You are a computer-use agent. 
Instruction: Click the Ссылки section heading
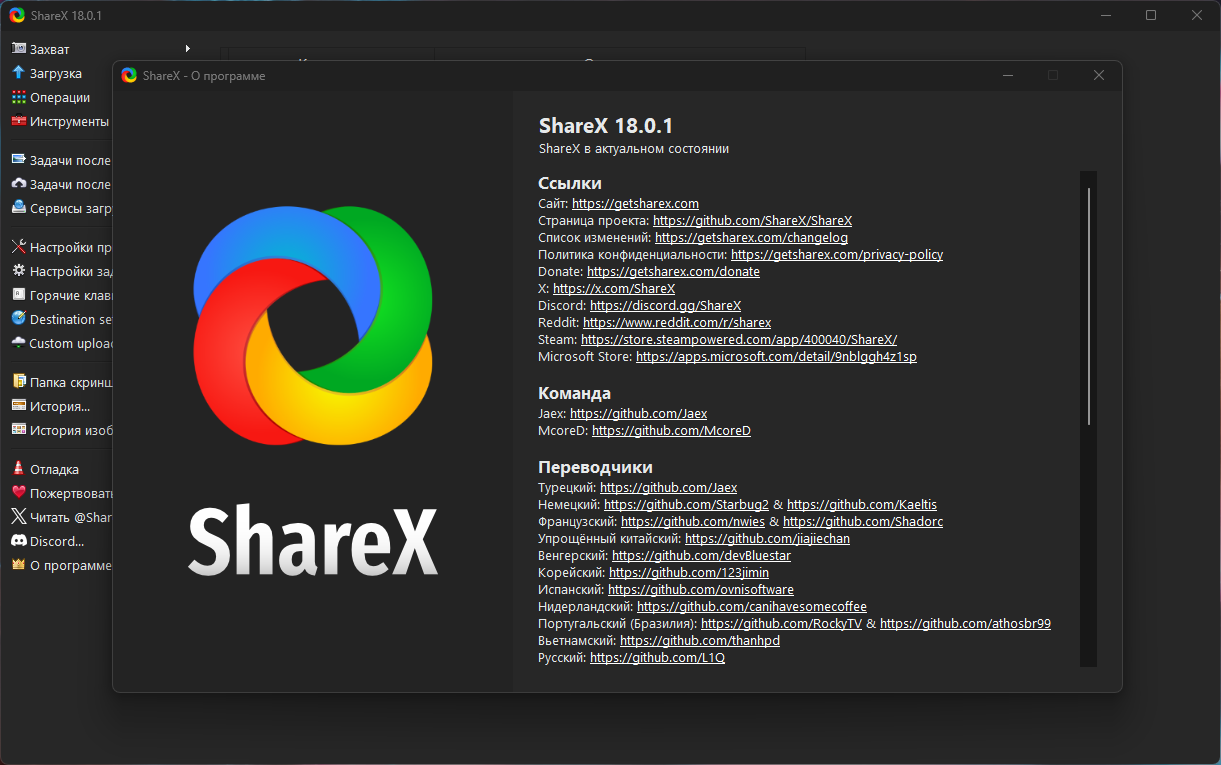570,183
